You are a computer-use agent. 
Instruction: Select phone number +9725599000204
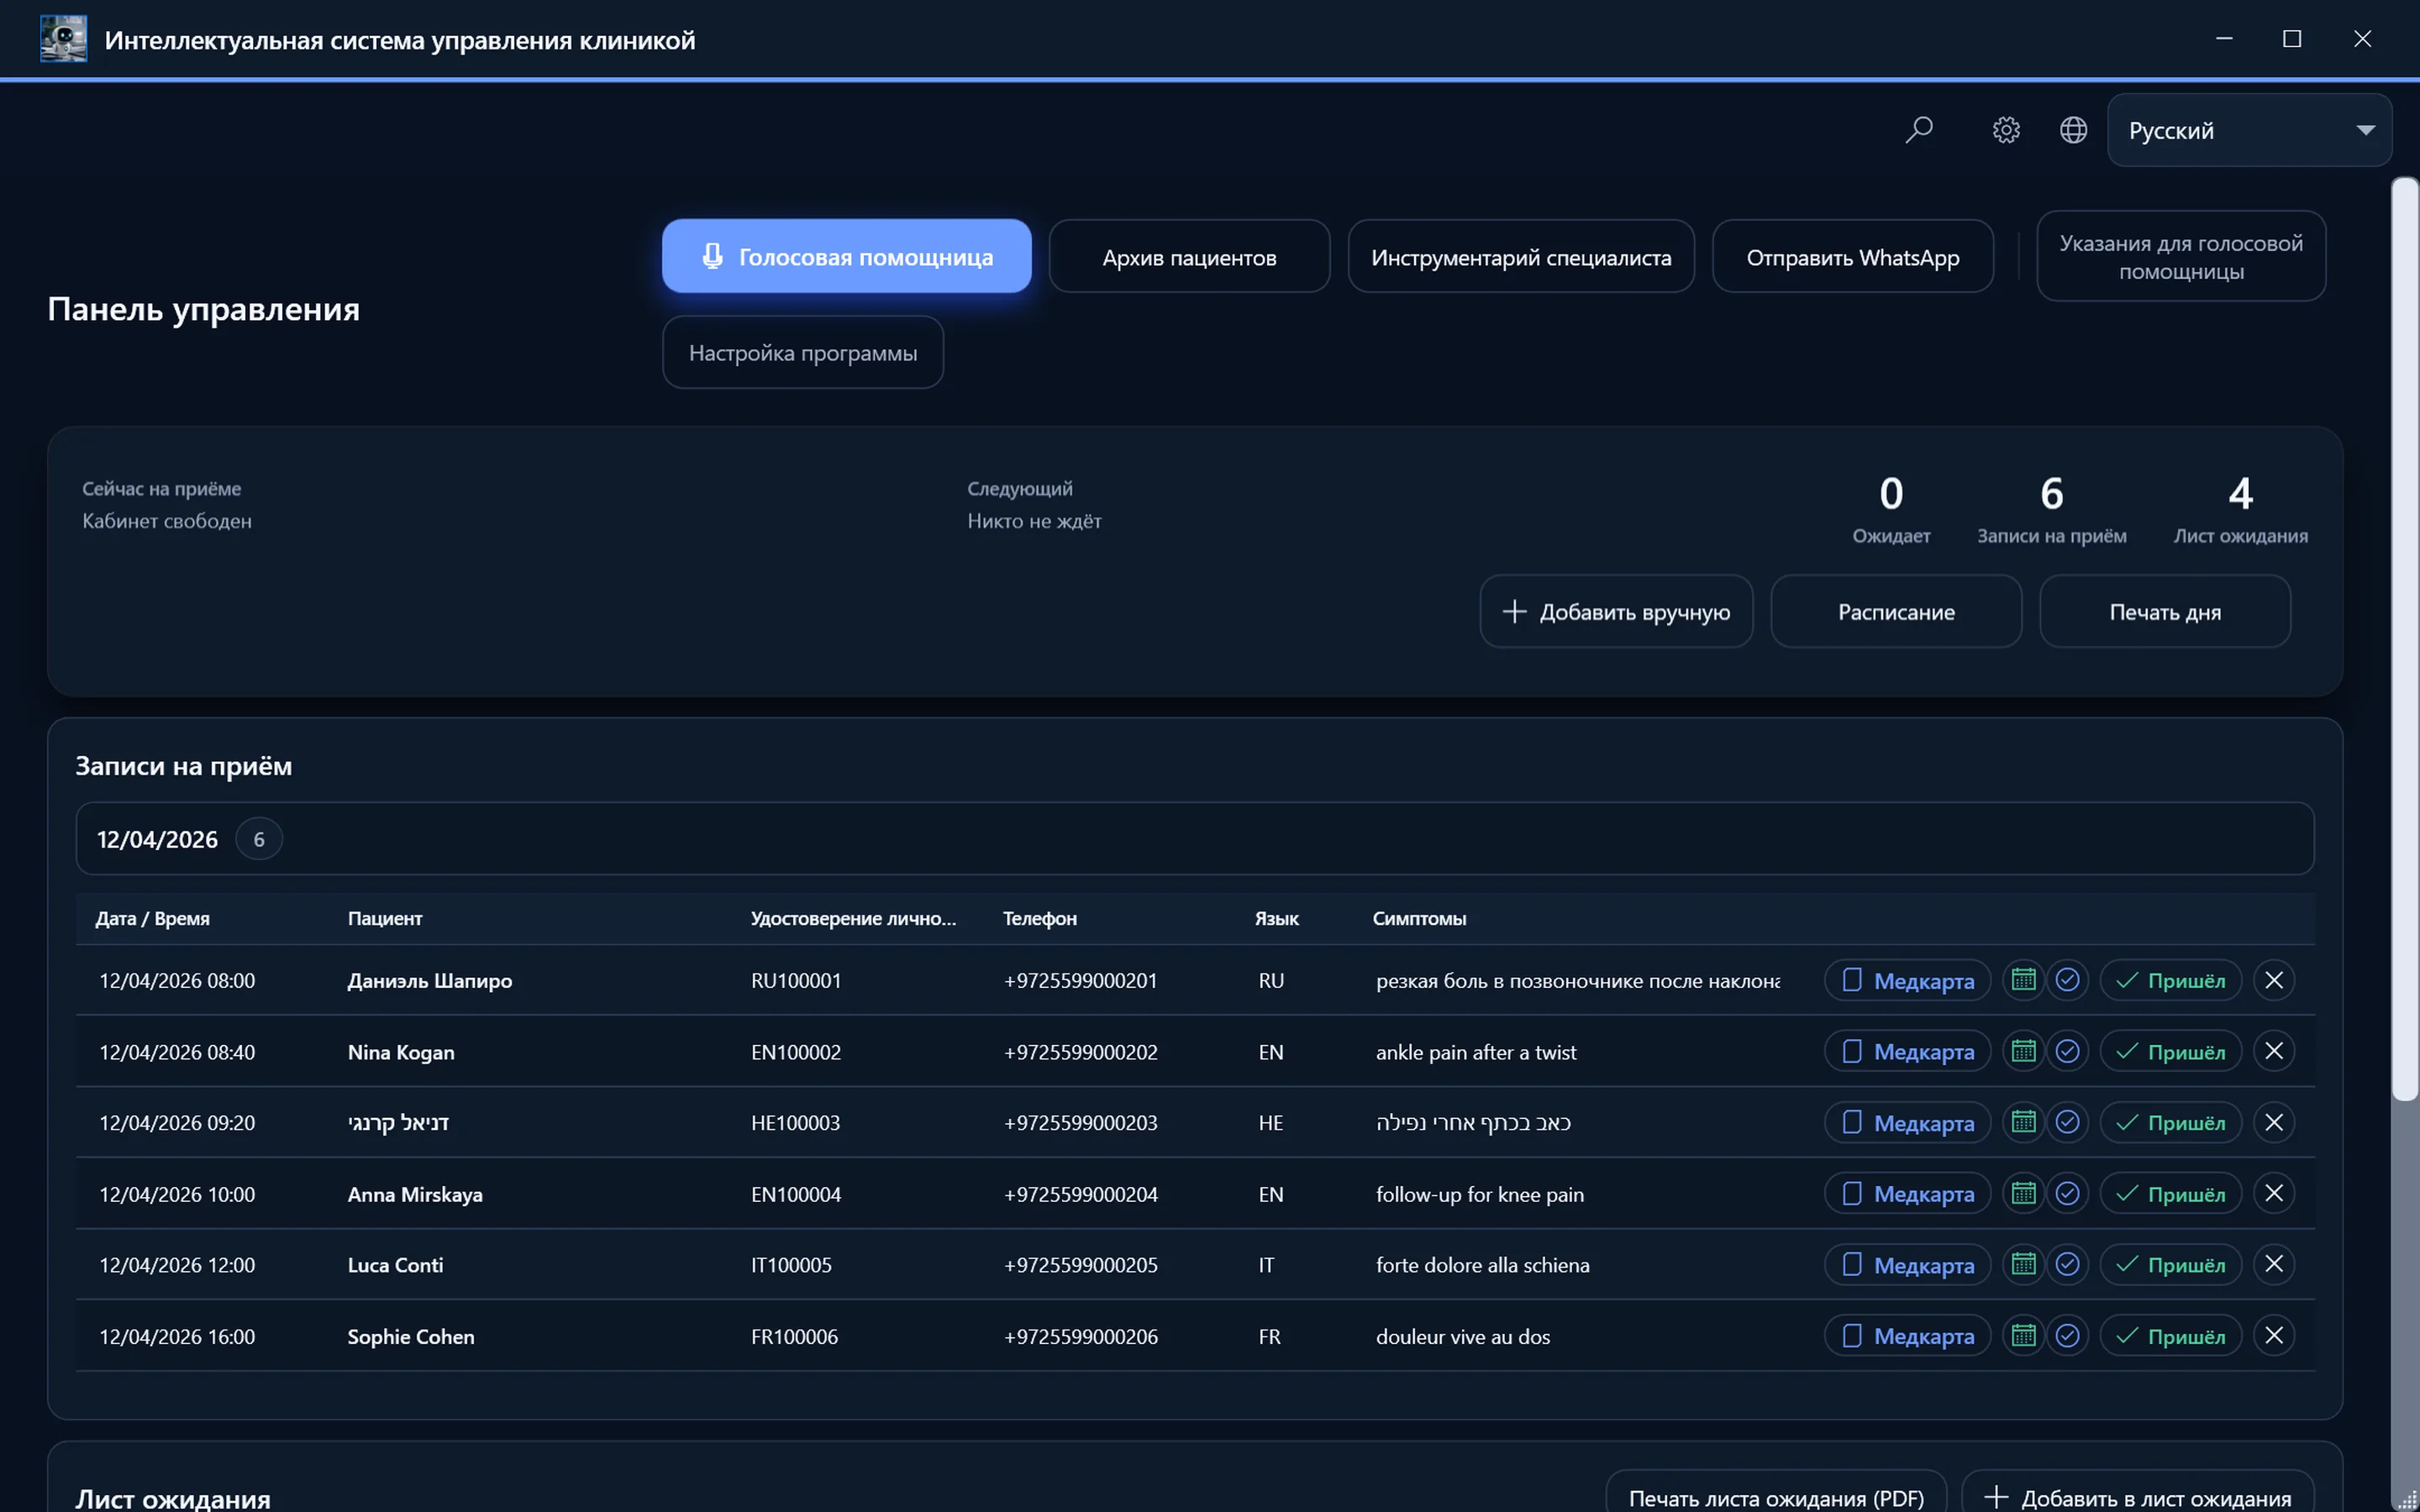[x=1081, y=1194]
